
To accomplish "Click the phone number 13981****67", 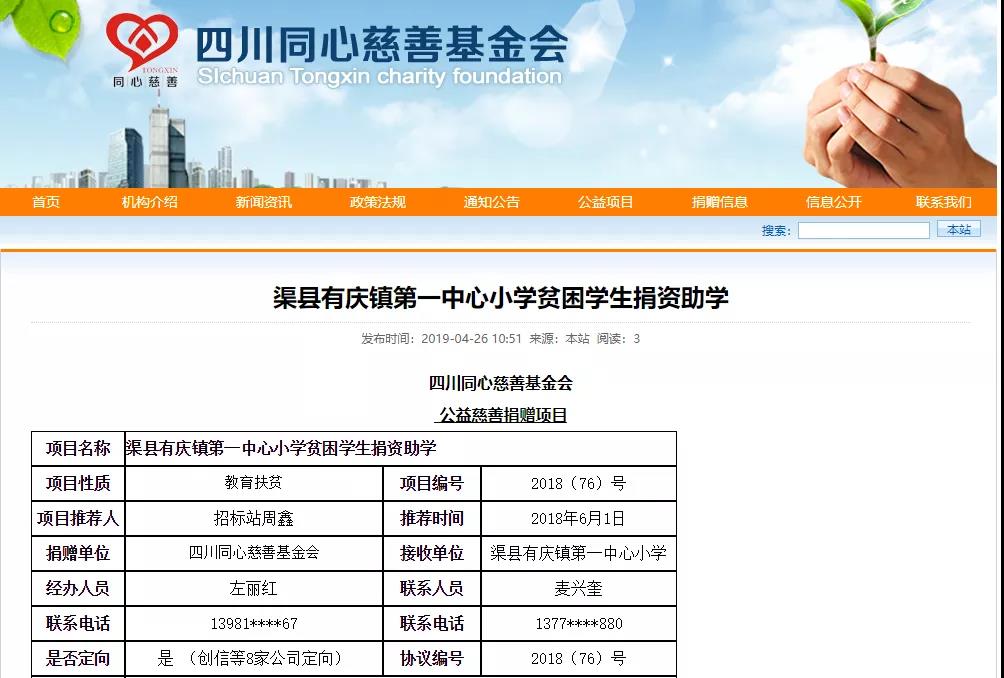I will (x=254, y=623).
